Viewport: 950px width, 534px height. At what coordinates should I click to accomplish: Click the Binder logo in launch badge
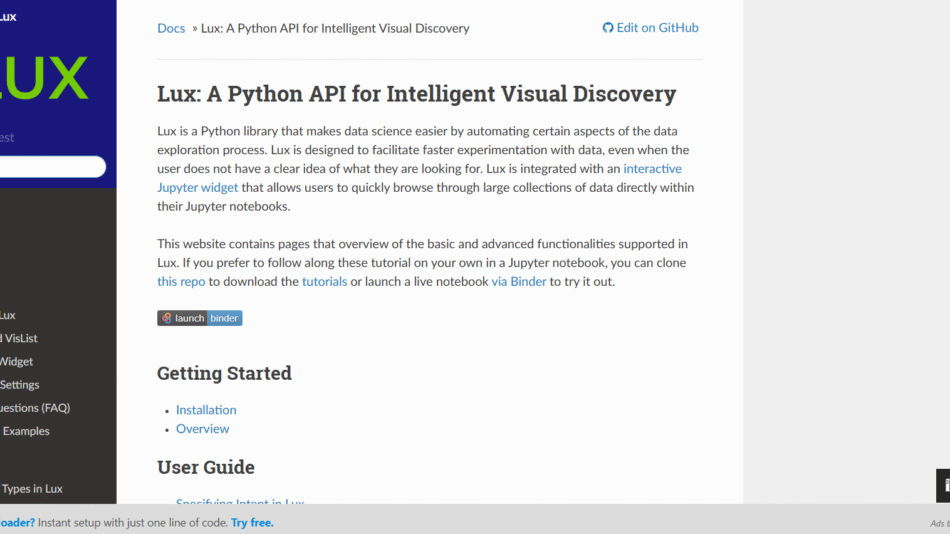(x=166, y=318)
